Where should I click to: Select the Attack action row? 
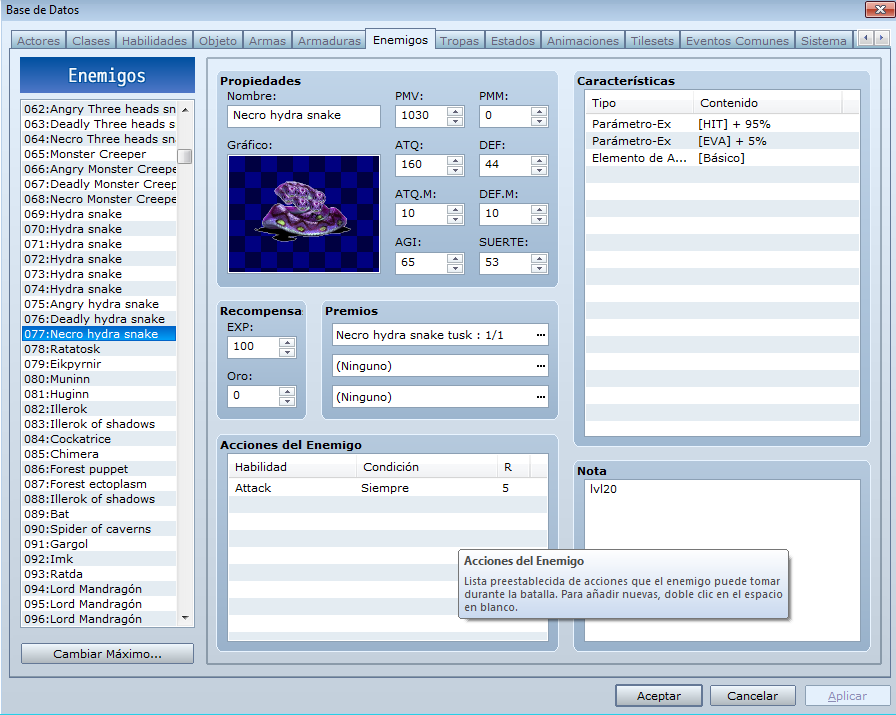tap(387, 488)
